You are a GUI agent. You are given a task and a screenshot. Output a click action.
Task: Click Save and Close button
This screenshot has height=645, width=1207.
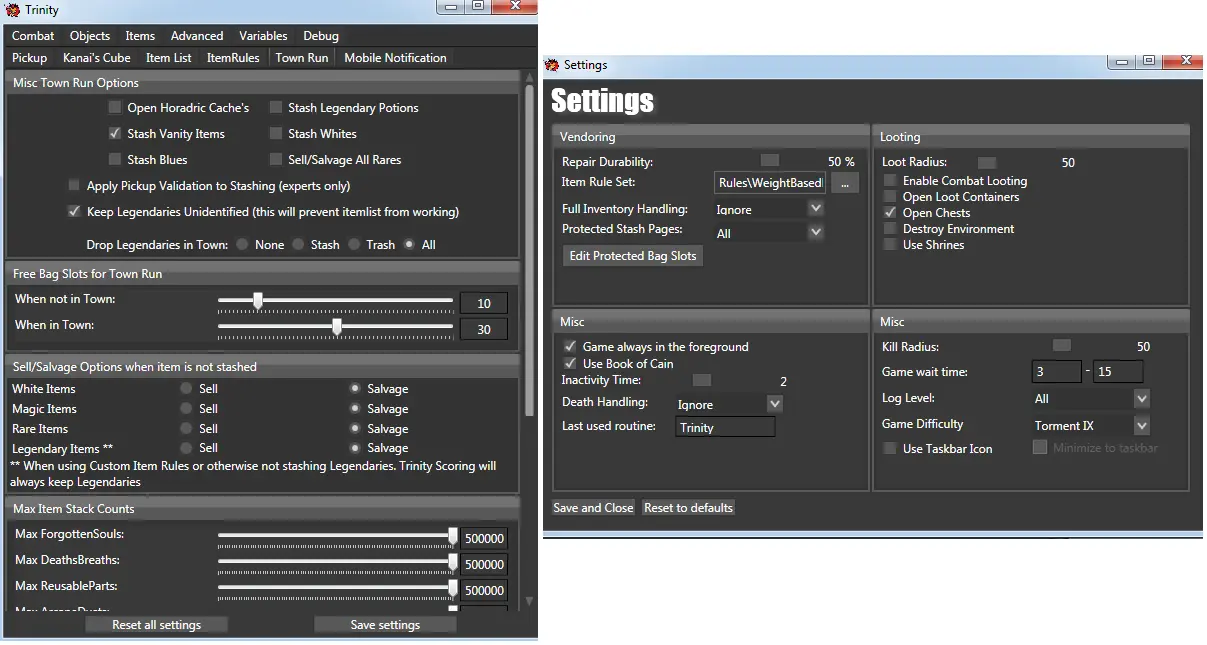coord(593,508)
